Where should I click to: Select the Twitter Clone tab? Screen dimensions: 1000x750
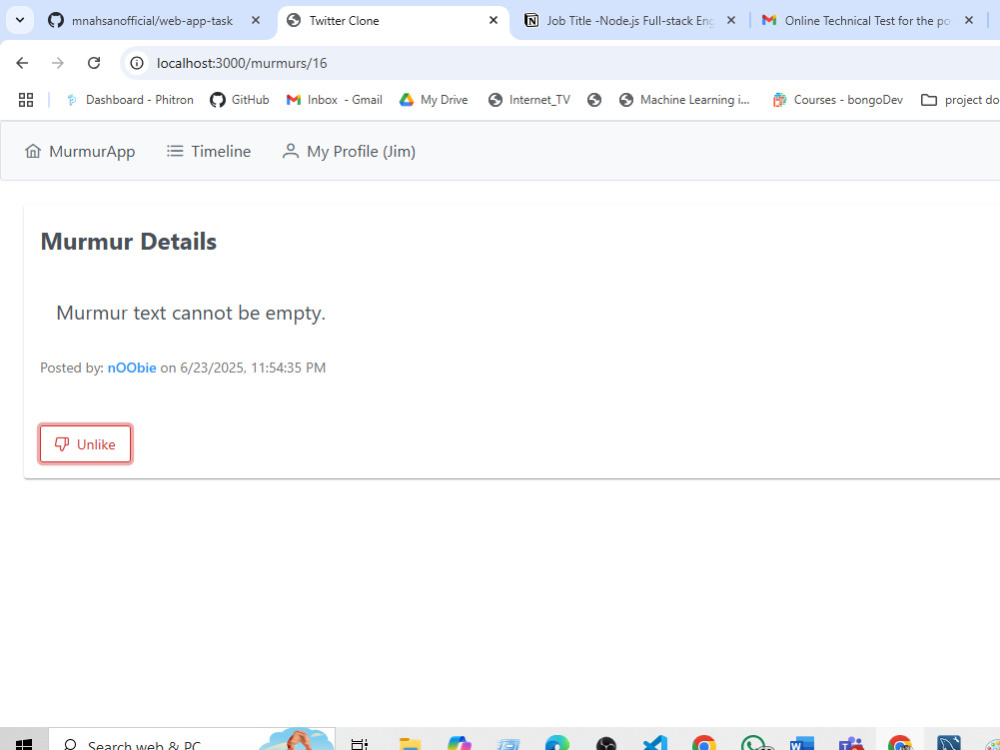coord(393,20)
